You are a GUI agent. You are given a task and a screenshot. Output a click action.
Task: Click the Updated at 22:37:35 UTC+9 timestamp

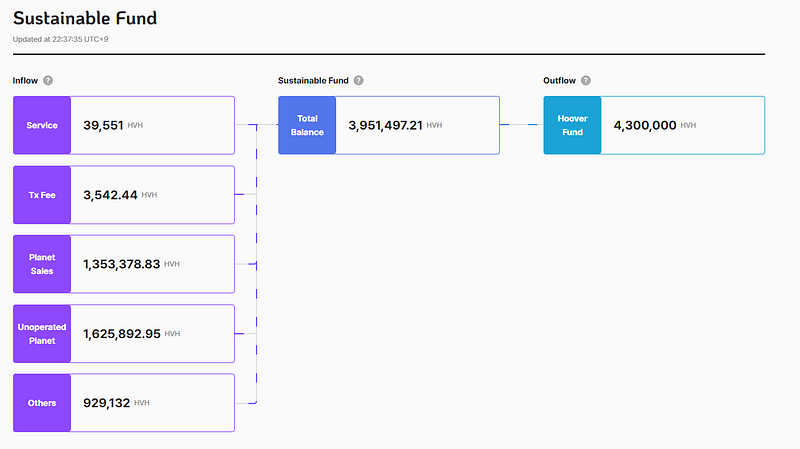pos(60,39)
